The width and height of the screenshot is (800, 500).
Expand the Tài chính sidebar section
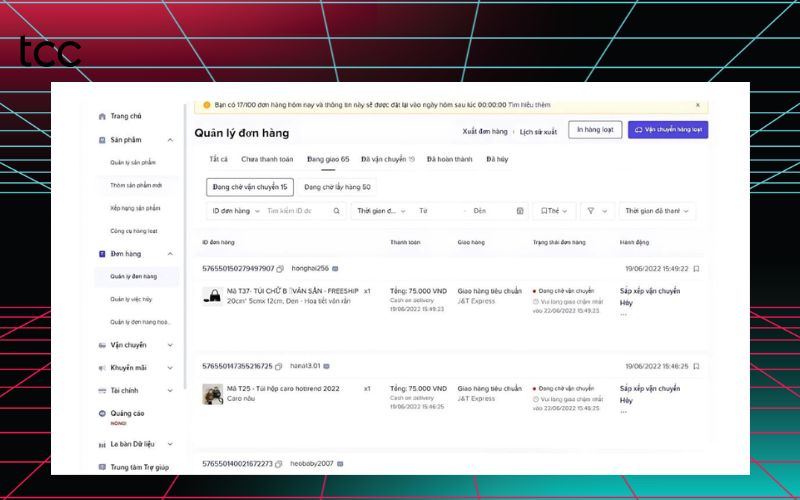pyautogui.click(x=170, y=391)
